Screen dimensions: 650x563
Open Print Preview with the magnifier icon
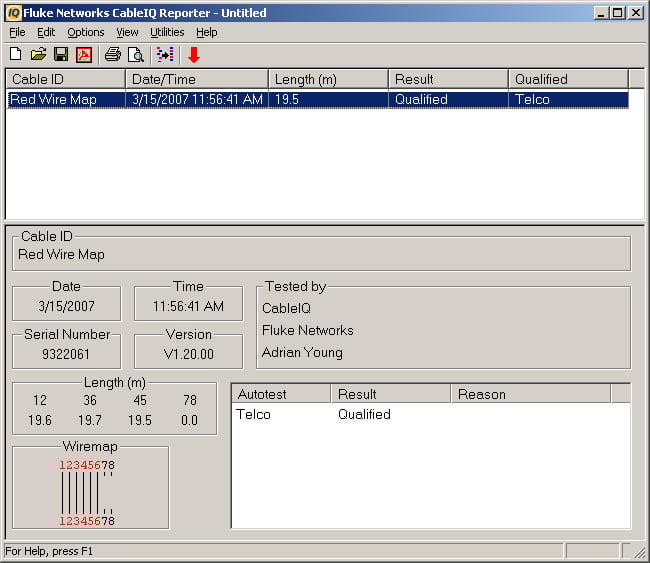click(136, 54)
